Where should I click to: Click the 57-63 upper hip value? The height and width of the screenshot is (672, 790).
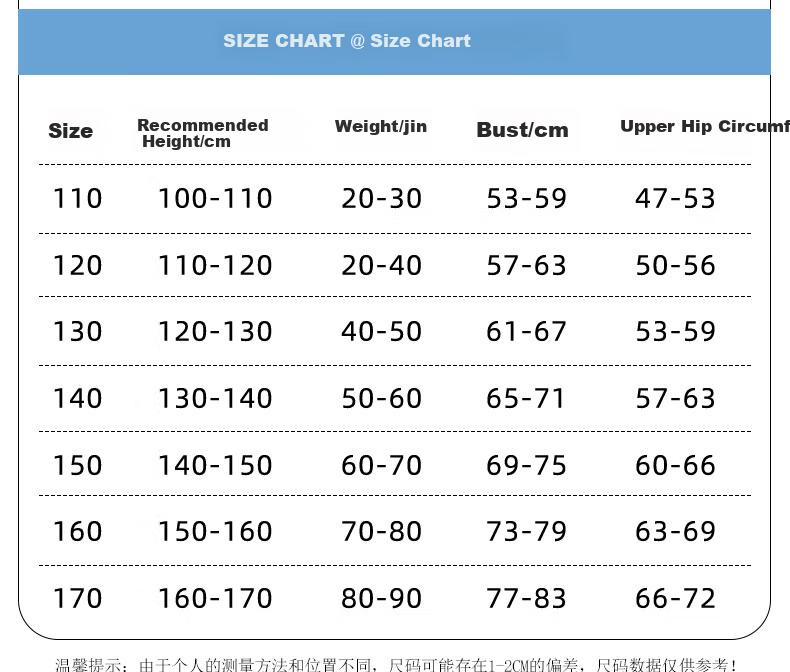point(675,398)
